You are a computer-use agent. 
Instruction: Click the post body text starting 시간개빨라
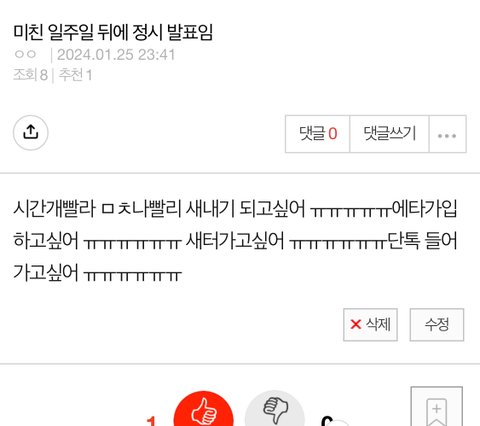235,241
